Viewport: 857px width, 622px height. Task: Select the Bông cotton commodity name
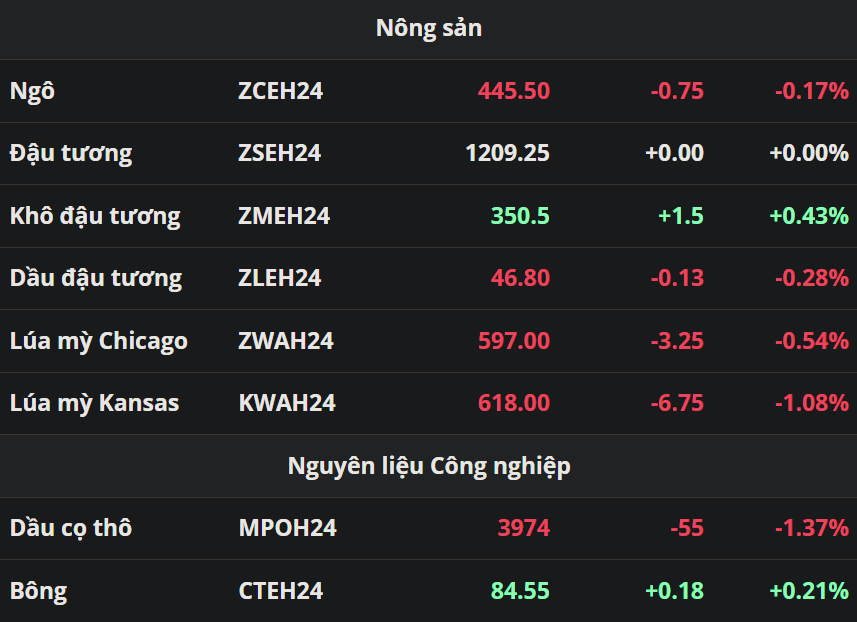coord(38,591)
